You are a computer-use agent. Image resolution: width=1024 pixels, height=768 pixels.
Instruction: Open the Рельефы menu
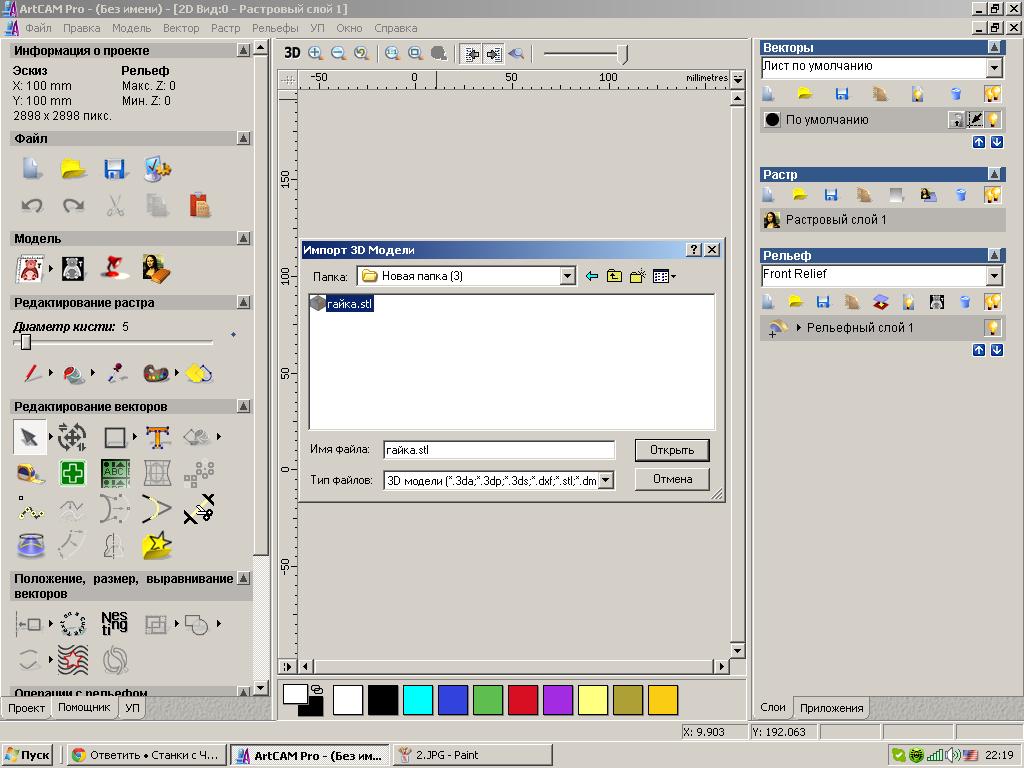[275, 28]
